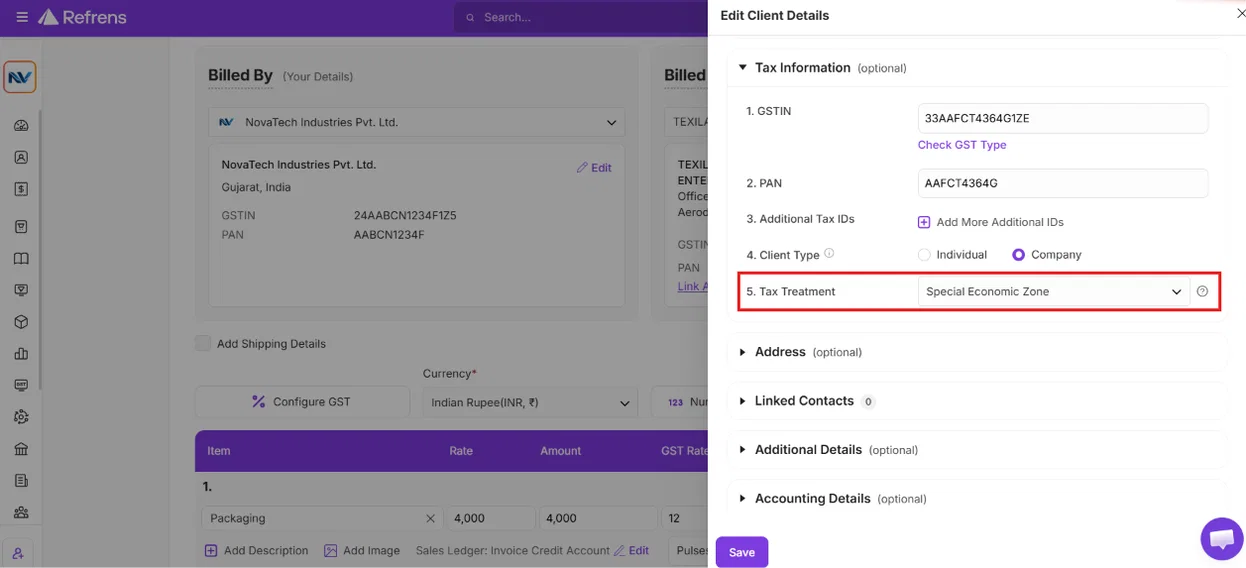Click the Check GST Type link
The height and width of the screenshot is (568, 1246).
click(962, 145)
